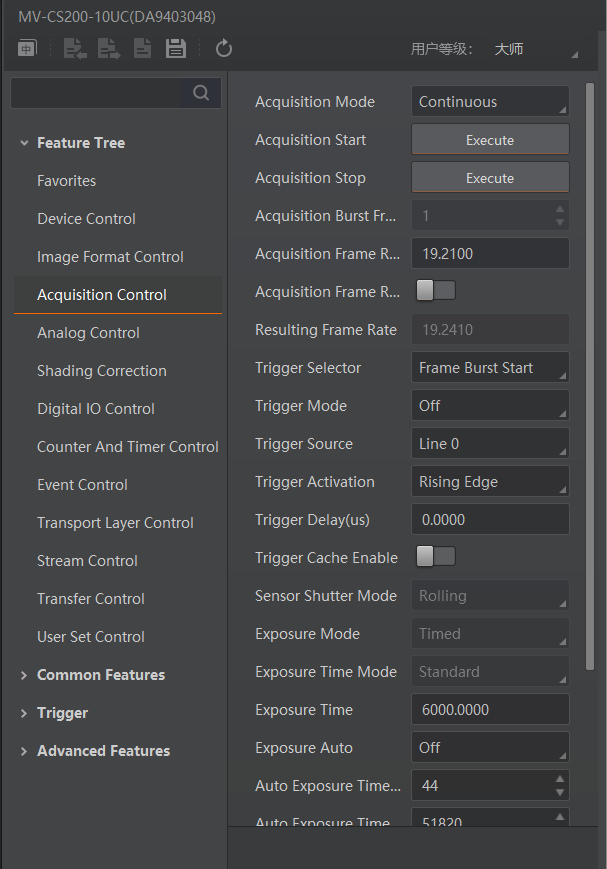Open the Trigger Activation dropdown showing Rising Edge
Viewport: 607px width, 869px height.
pos(490,482)
